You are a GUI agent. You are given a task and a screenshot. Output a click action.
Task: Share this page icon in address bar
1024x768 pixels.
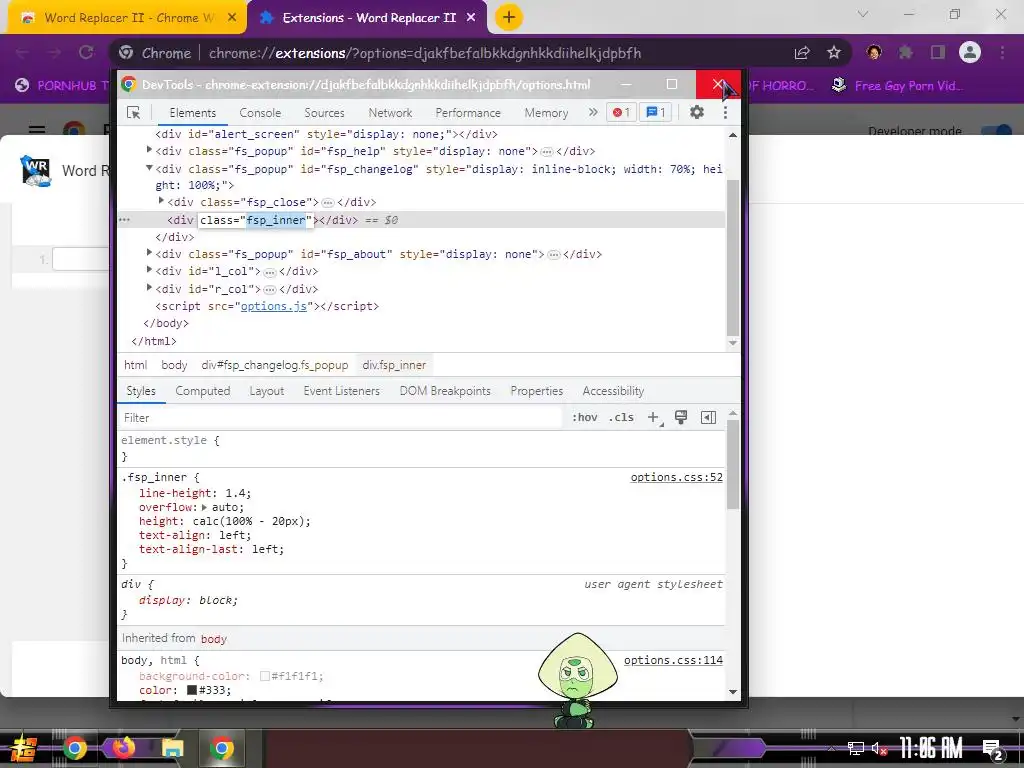(802, 53)
